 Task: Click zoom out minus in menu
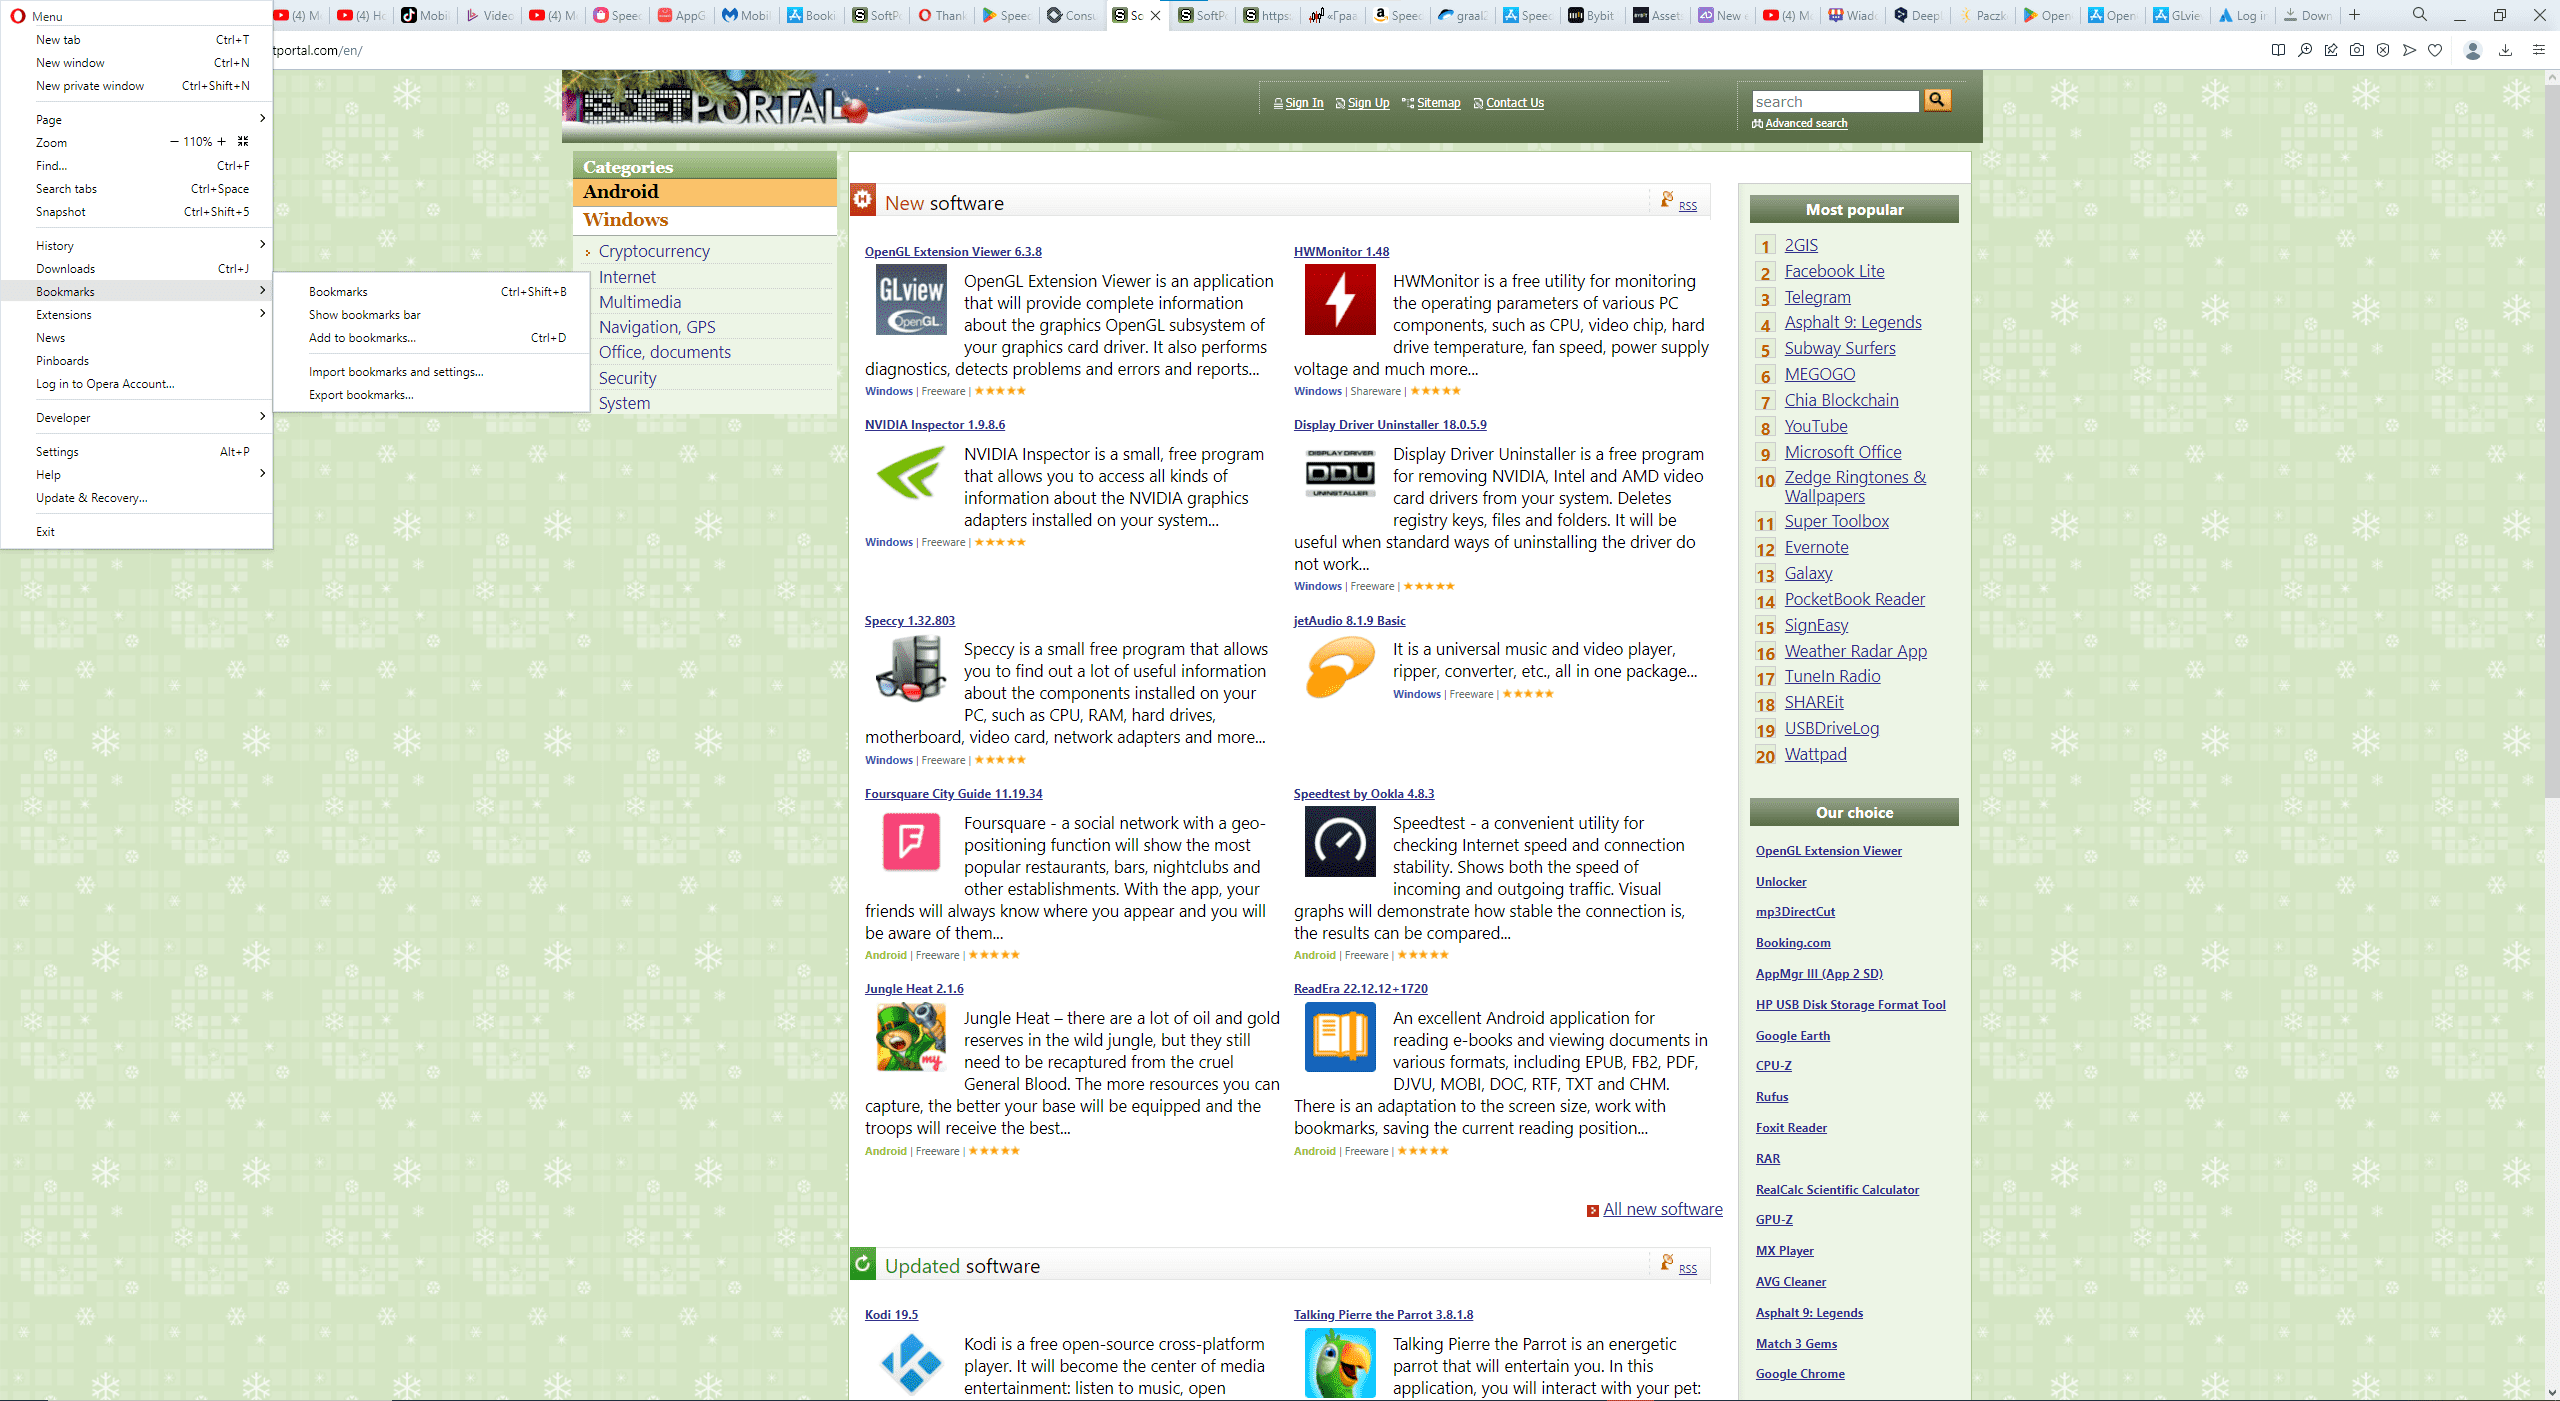click(x=174, y=142)
